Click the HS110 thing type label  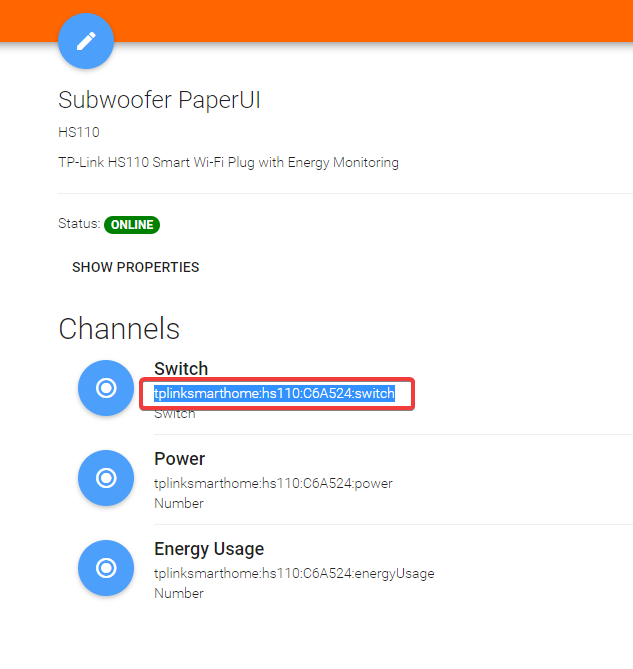pos(79,132)
